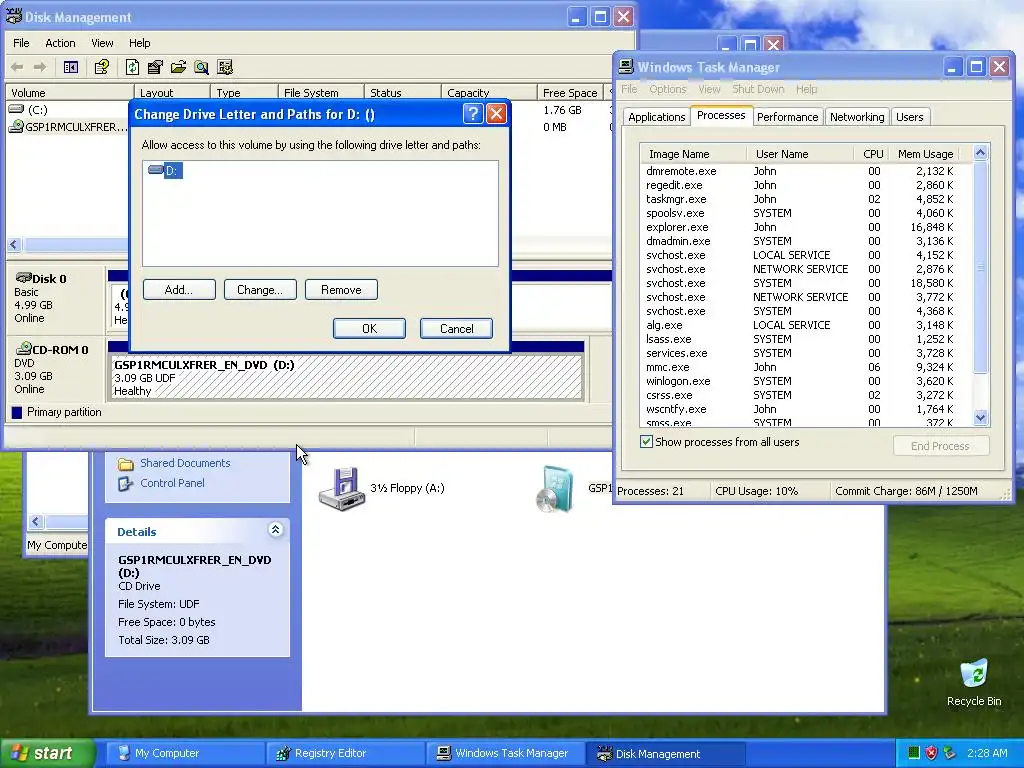This screenshot has width=1024, height=768.
Task: Select the DVD drive icon in My Computer
Action: point(554,488)
